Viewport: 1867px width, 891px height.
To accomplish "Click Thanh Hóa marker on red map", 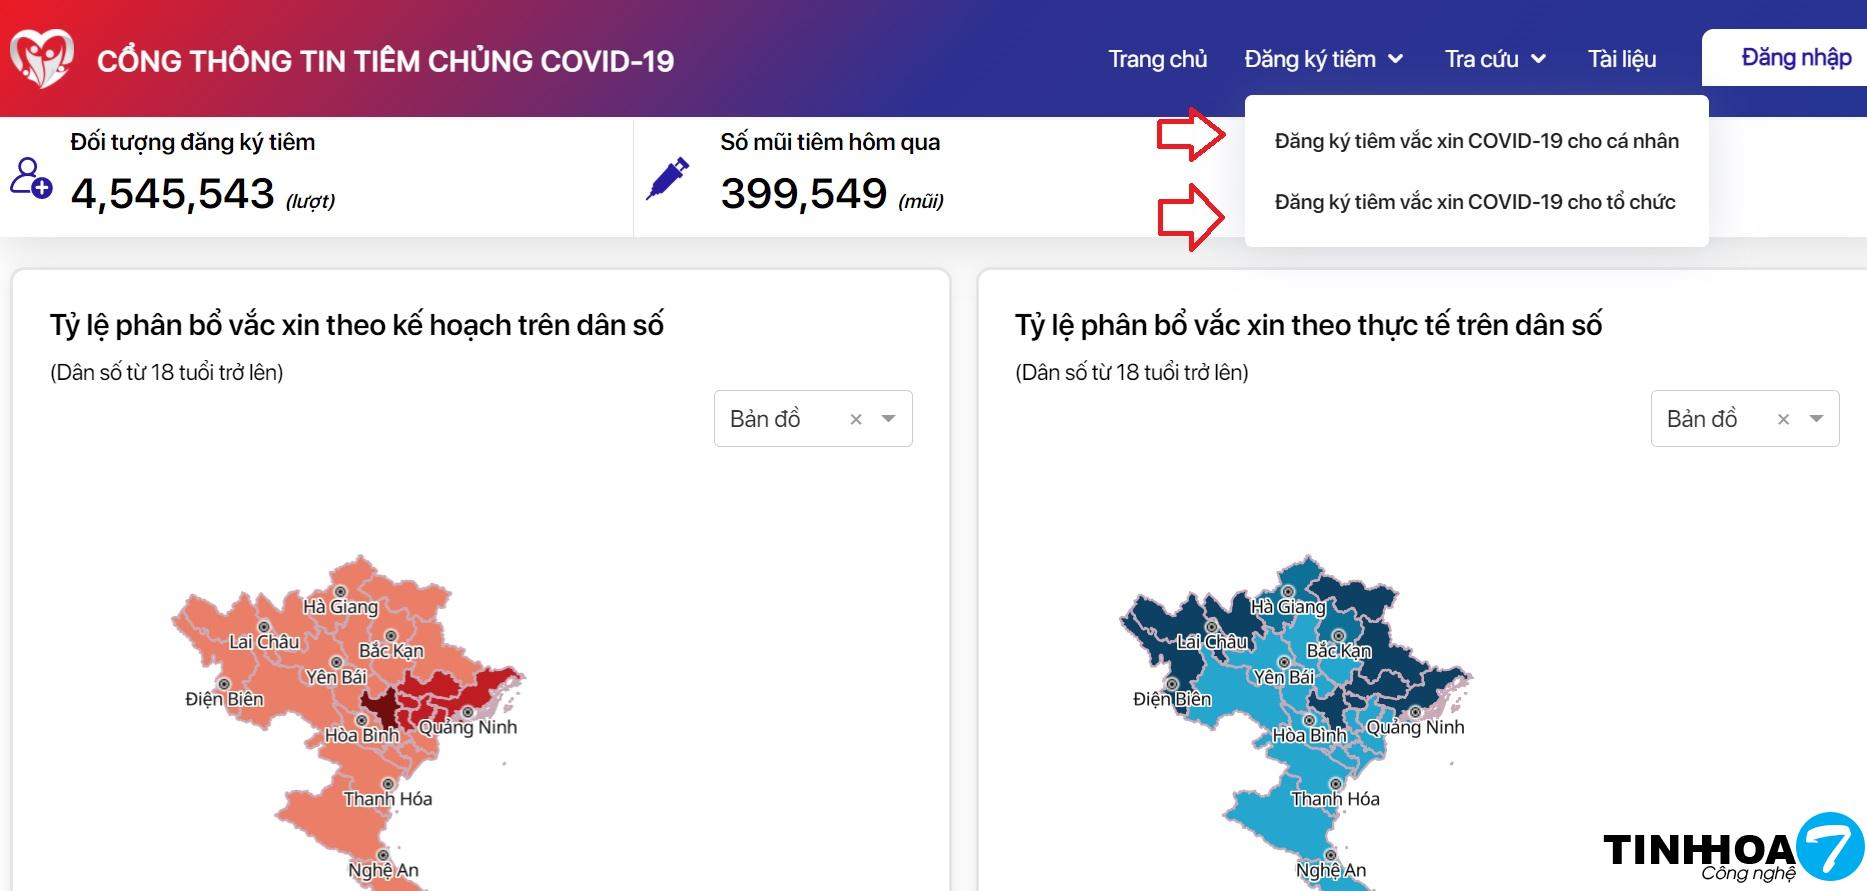I will point(388,784).
